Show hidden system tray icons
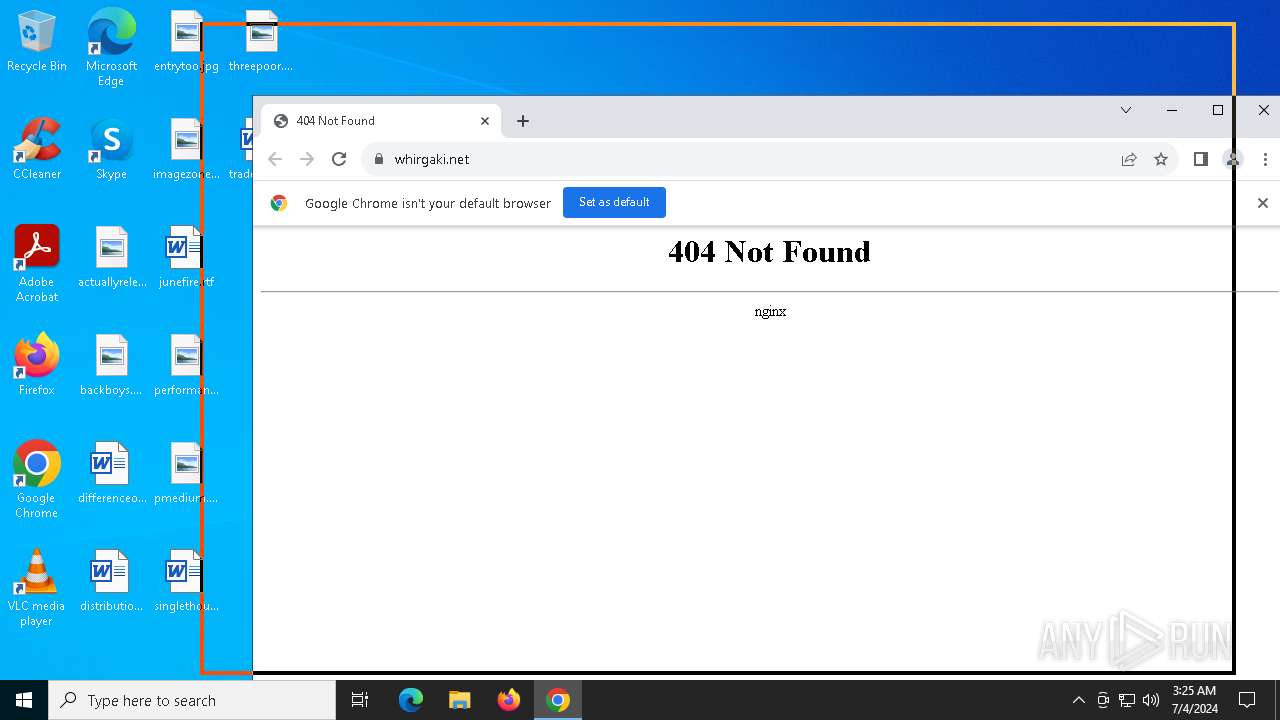This screenshot has width=1280, height=720. pos(1078,700)
